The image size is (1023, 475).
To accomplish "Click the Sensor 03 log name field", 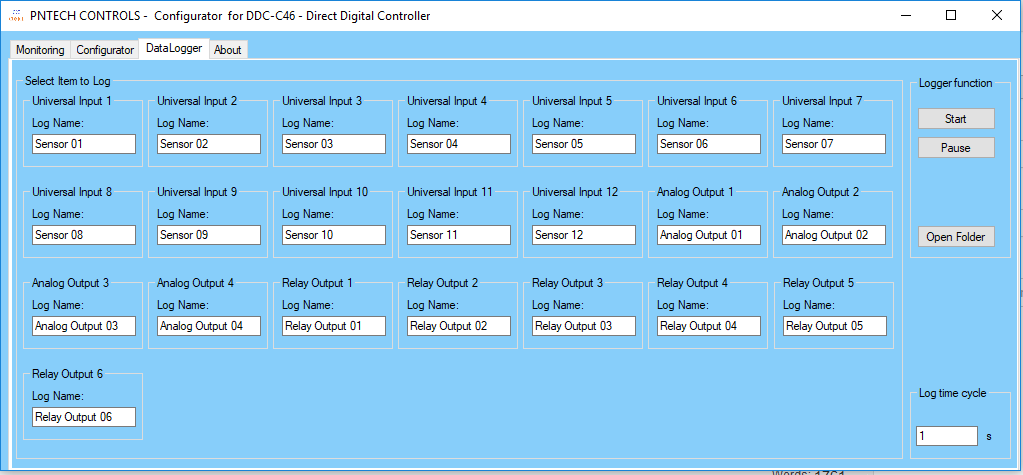I will (334, 144).
